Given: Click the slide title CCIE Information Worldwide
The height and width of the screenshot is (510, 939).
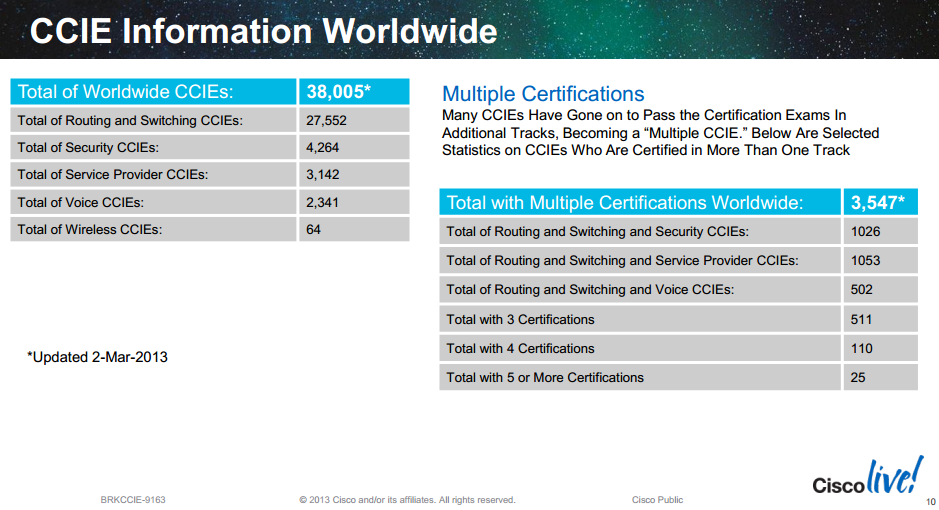Looking at the screenshot, I should (x=263, y=30).
